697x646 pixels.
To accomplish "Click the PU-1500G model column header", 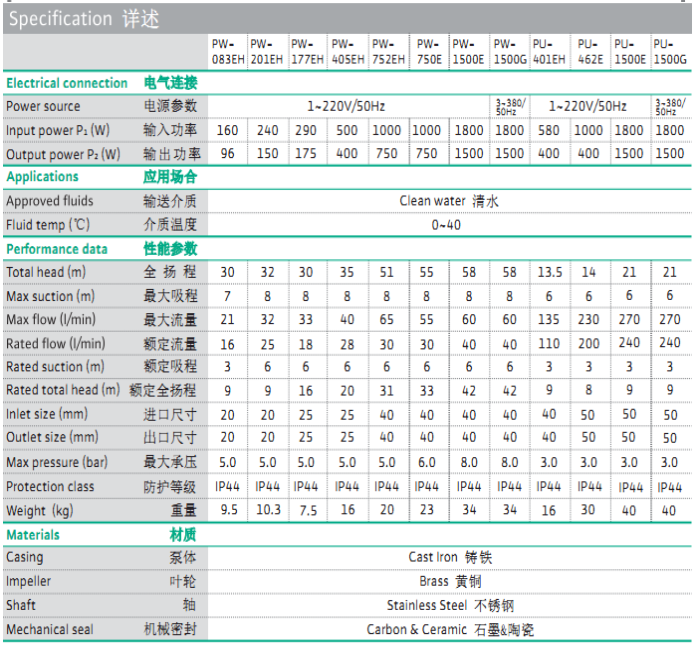I will pos(670,51).
